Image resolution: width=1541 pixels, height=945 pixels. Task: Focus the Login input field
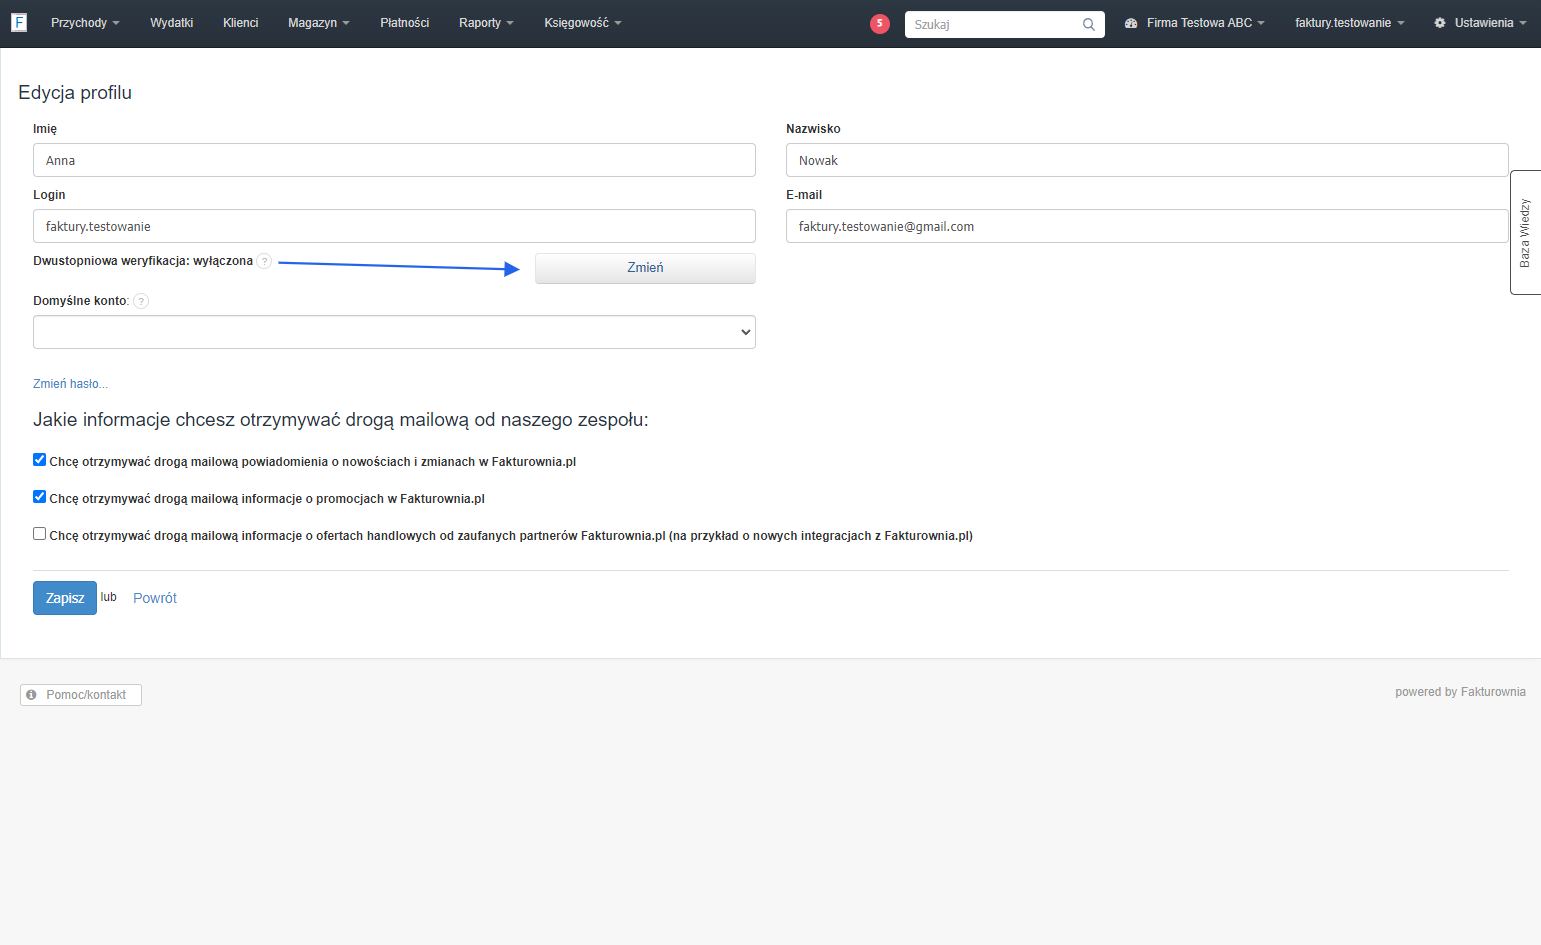pos(394,226)
